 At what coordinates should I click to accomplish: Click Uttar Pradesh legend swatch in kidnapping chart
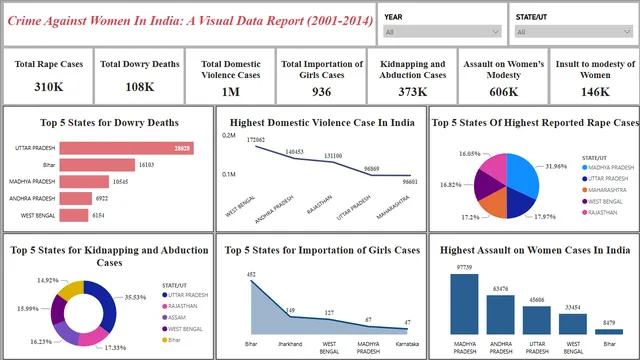(164, 295)
